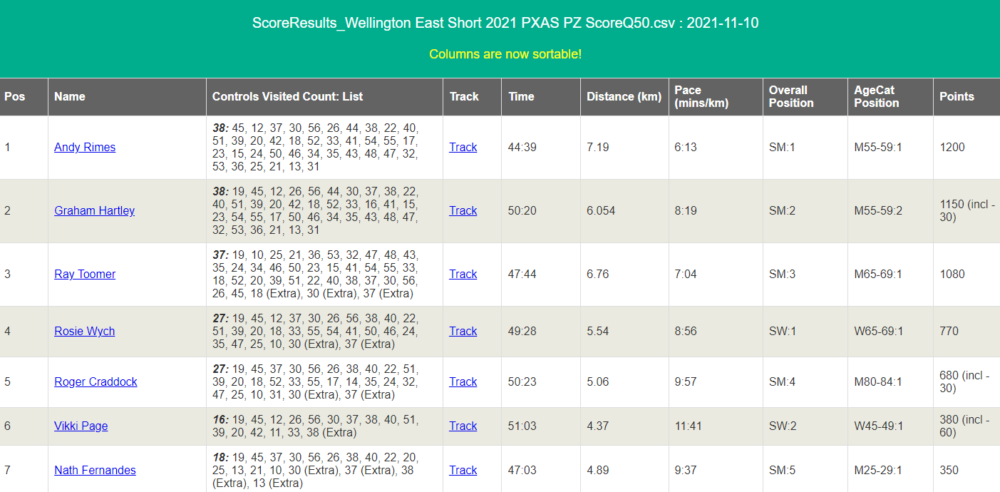Select age category M65-69:1
Viewport: 1000px width, 492px height.
878,274
